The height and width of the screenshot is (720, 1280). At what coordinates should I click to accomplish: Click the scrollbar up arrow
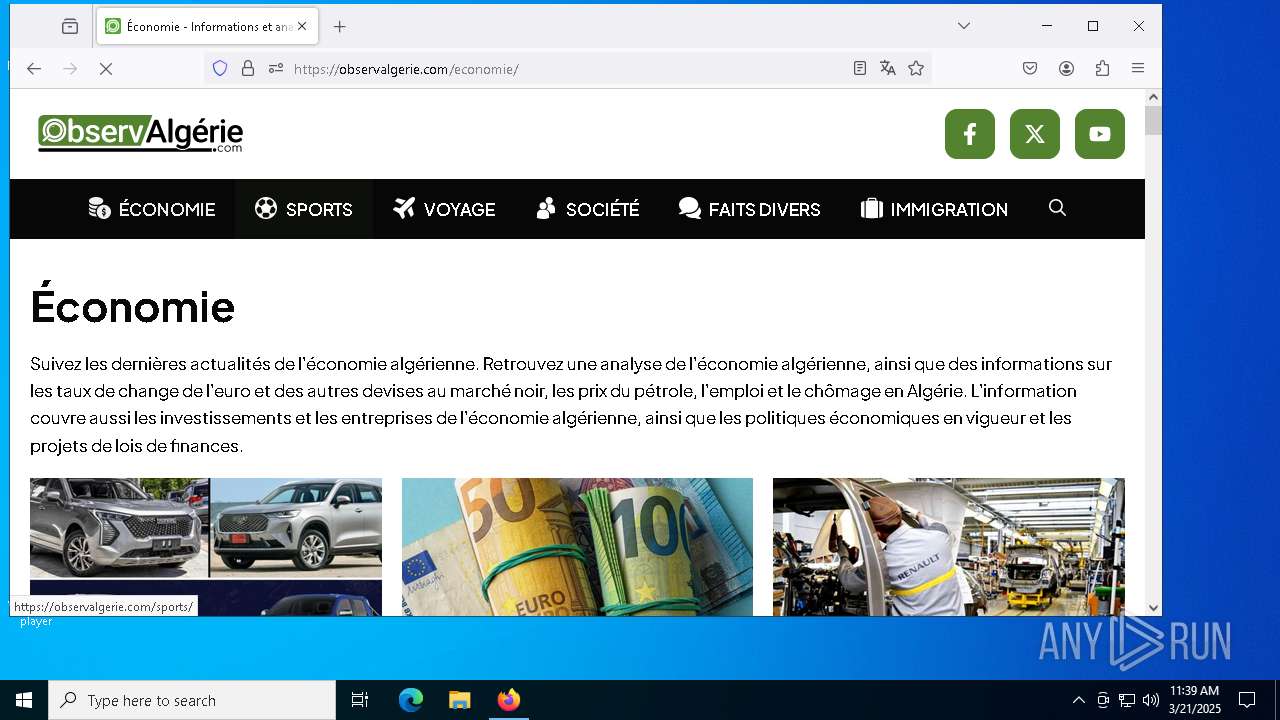(1153, 97)
